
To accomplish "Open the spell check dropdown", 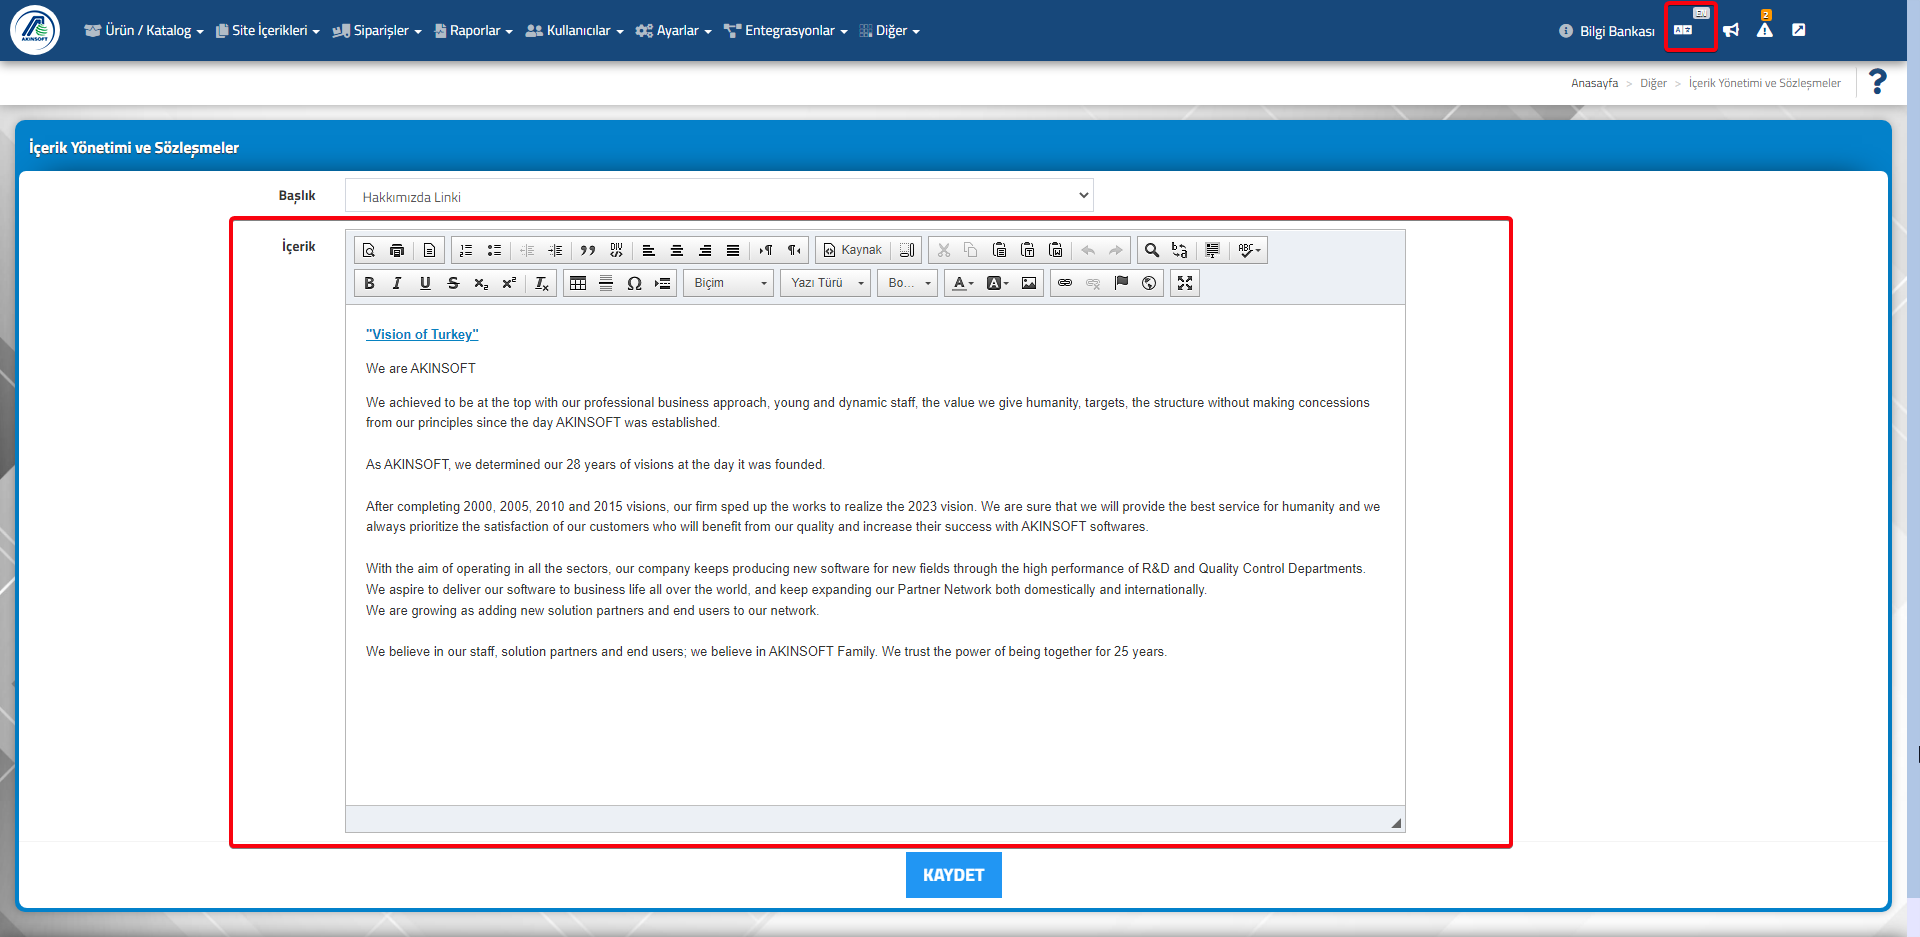I will [x=1249, y=250].
